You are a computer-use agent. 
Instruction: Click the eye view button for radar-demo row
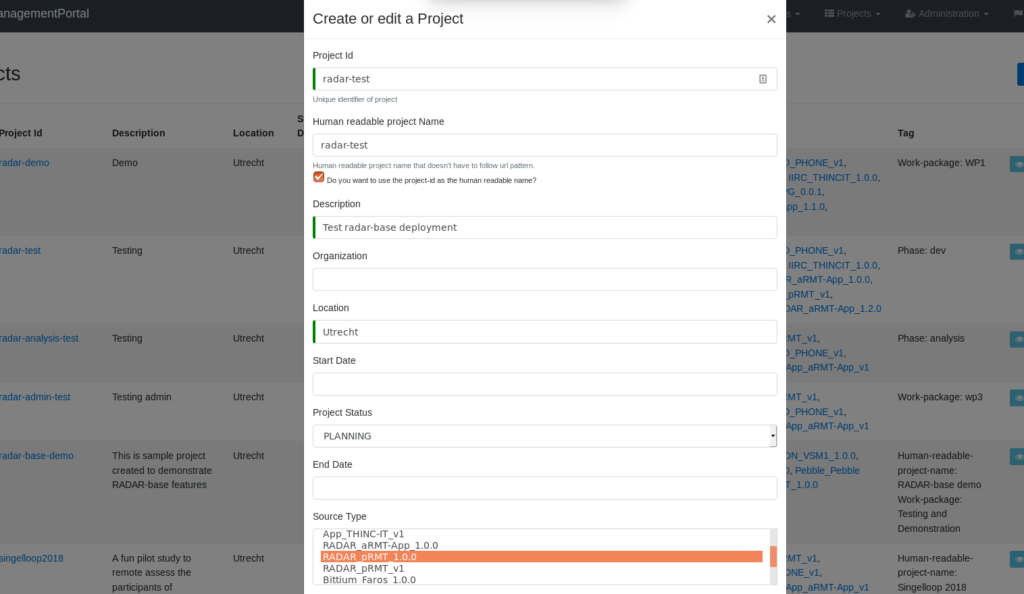click(1017, 164)
